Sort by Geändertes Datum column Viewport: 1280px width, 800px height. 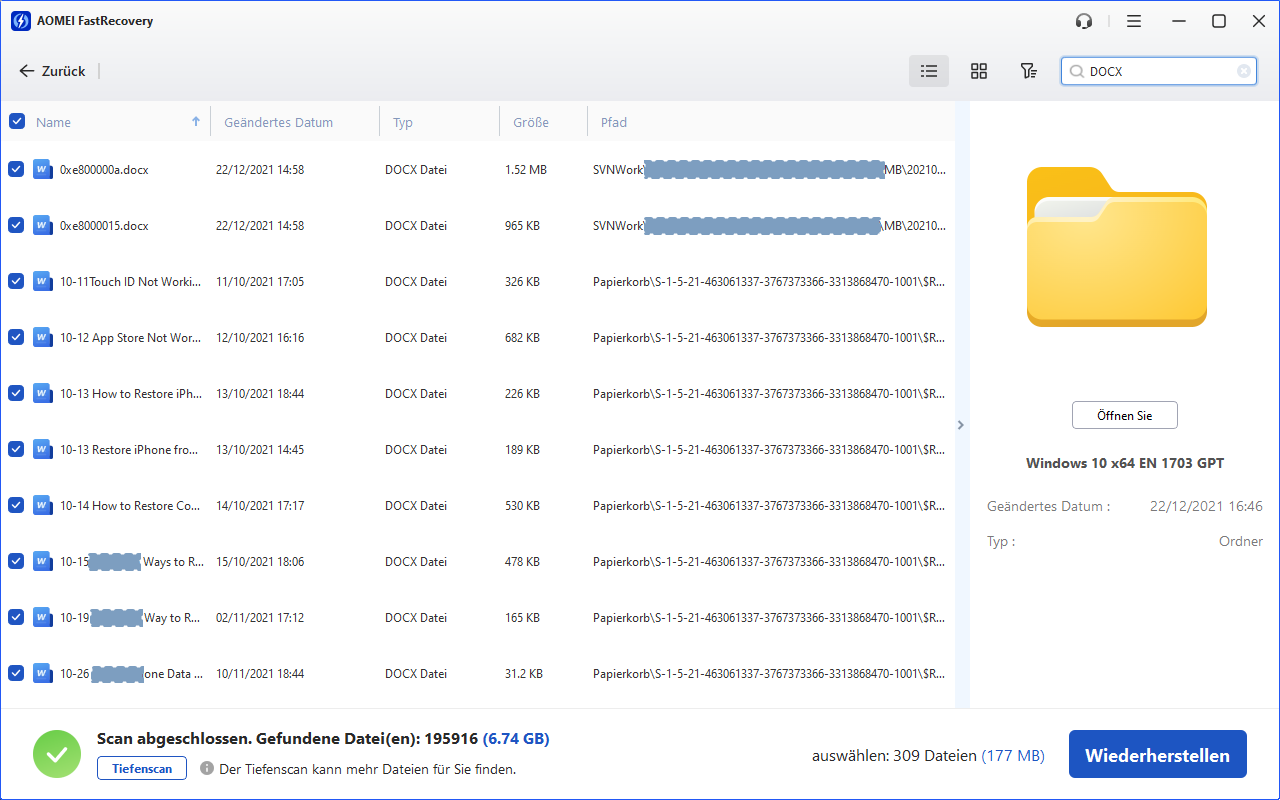[x=278, y=122]
